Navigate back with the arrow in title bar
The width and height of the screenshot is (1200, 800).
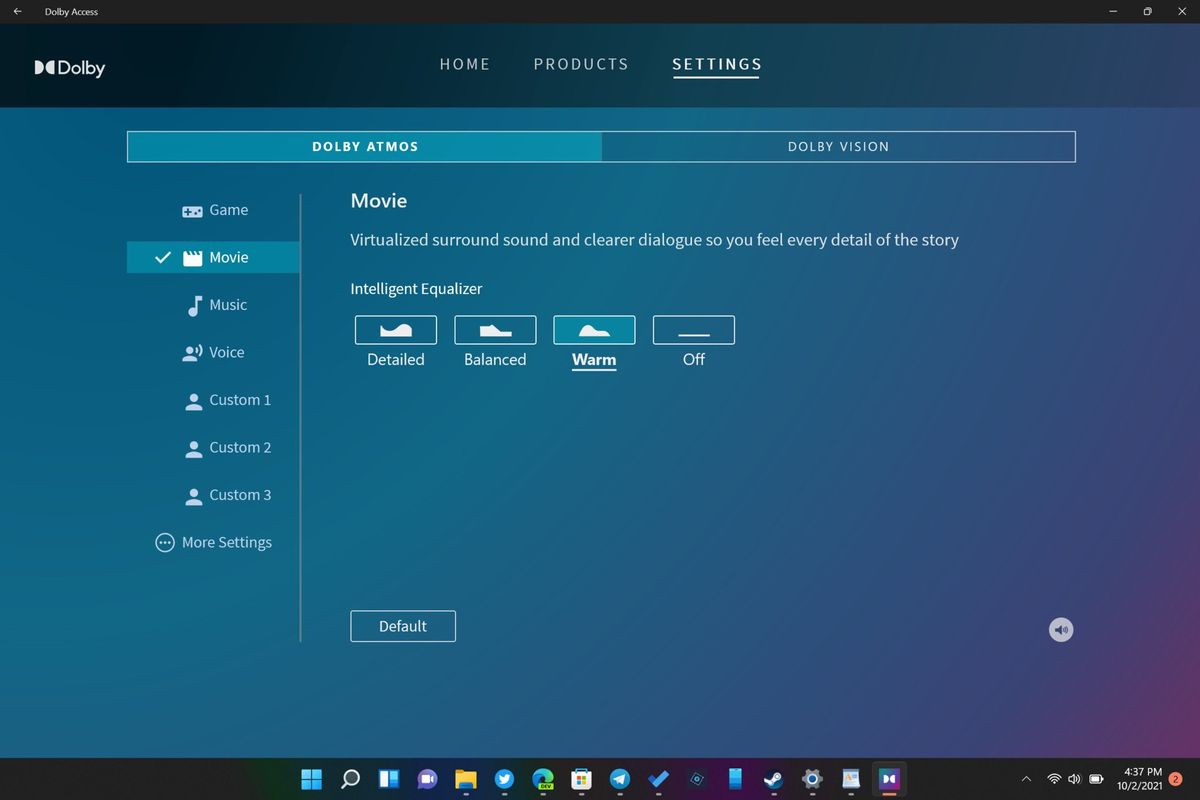[16, 11]
